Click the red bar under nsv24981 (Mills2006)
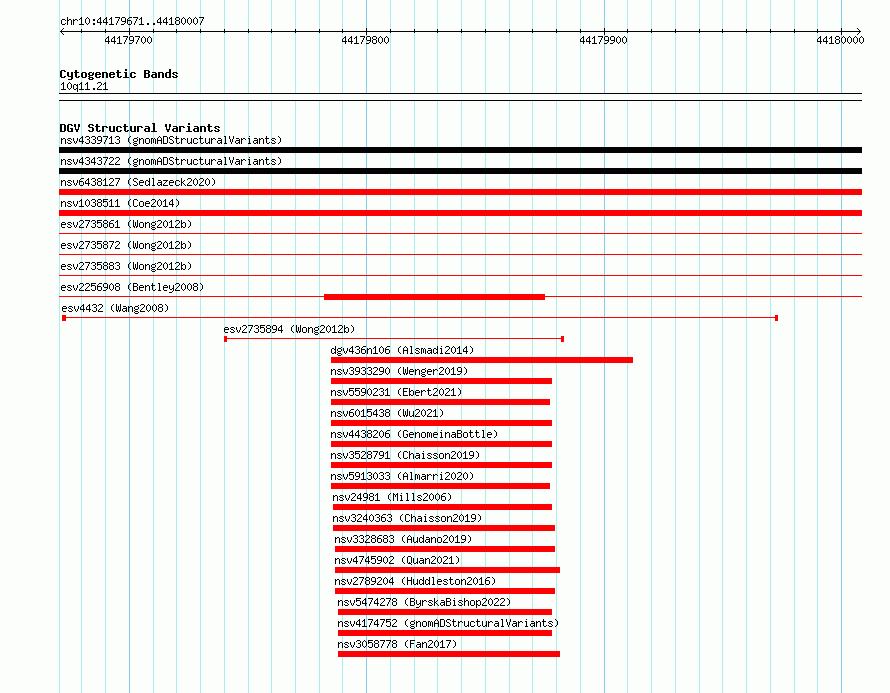This screenshot has width=890, height=693. pos(442,507)
